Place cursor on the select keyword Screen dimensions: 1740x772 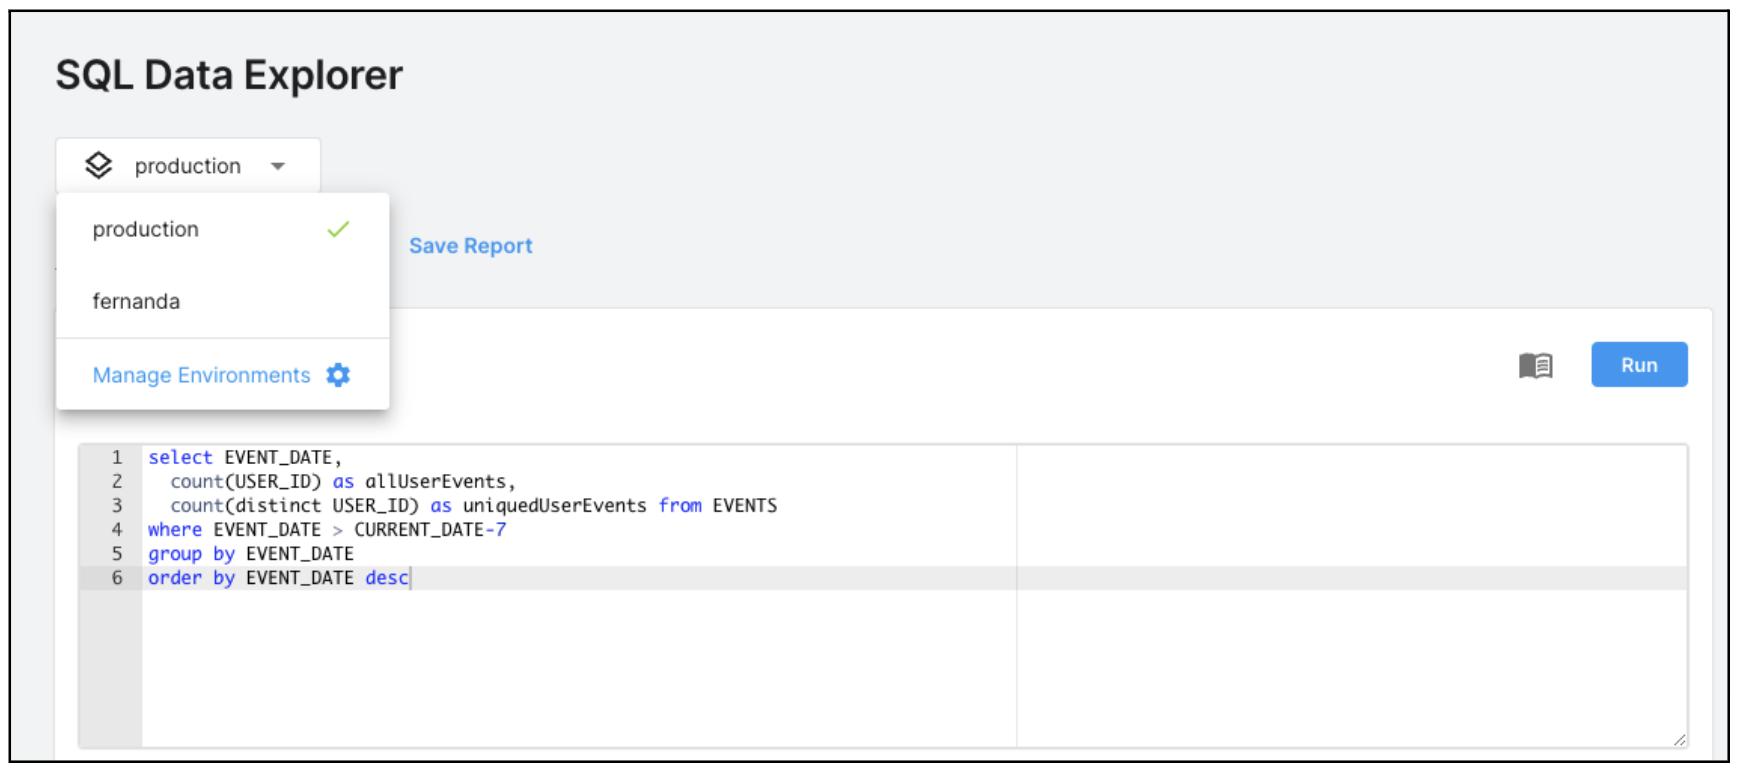pyautogui.click(x=180, y=457)
